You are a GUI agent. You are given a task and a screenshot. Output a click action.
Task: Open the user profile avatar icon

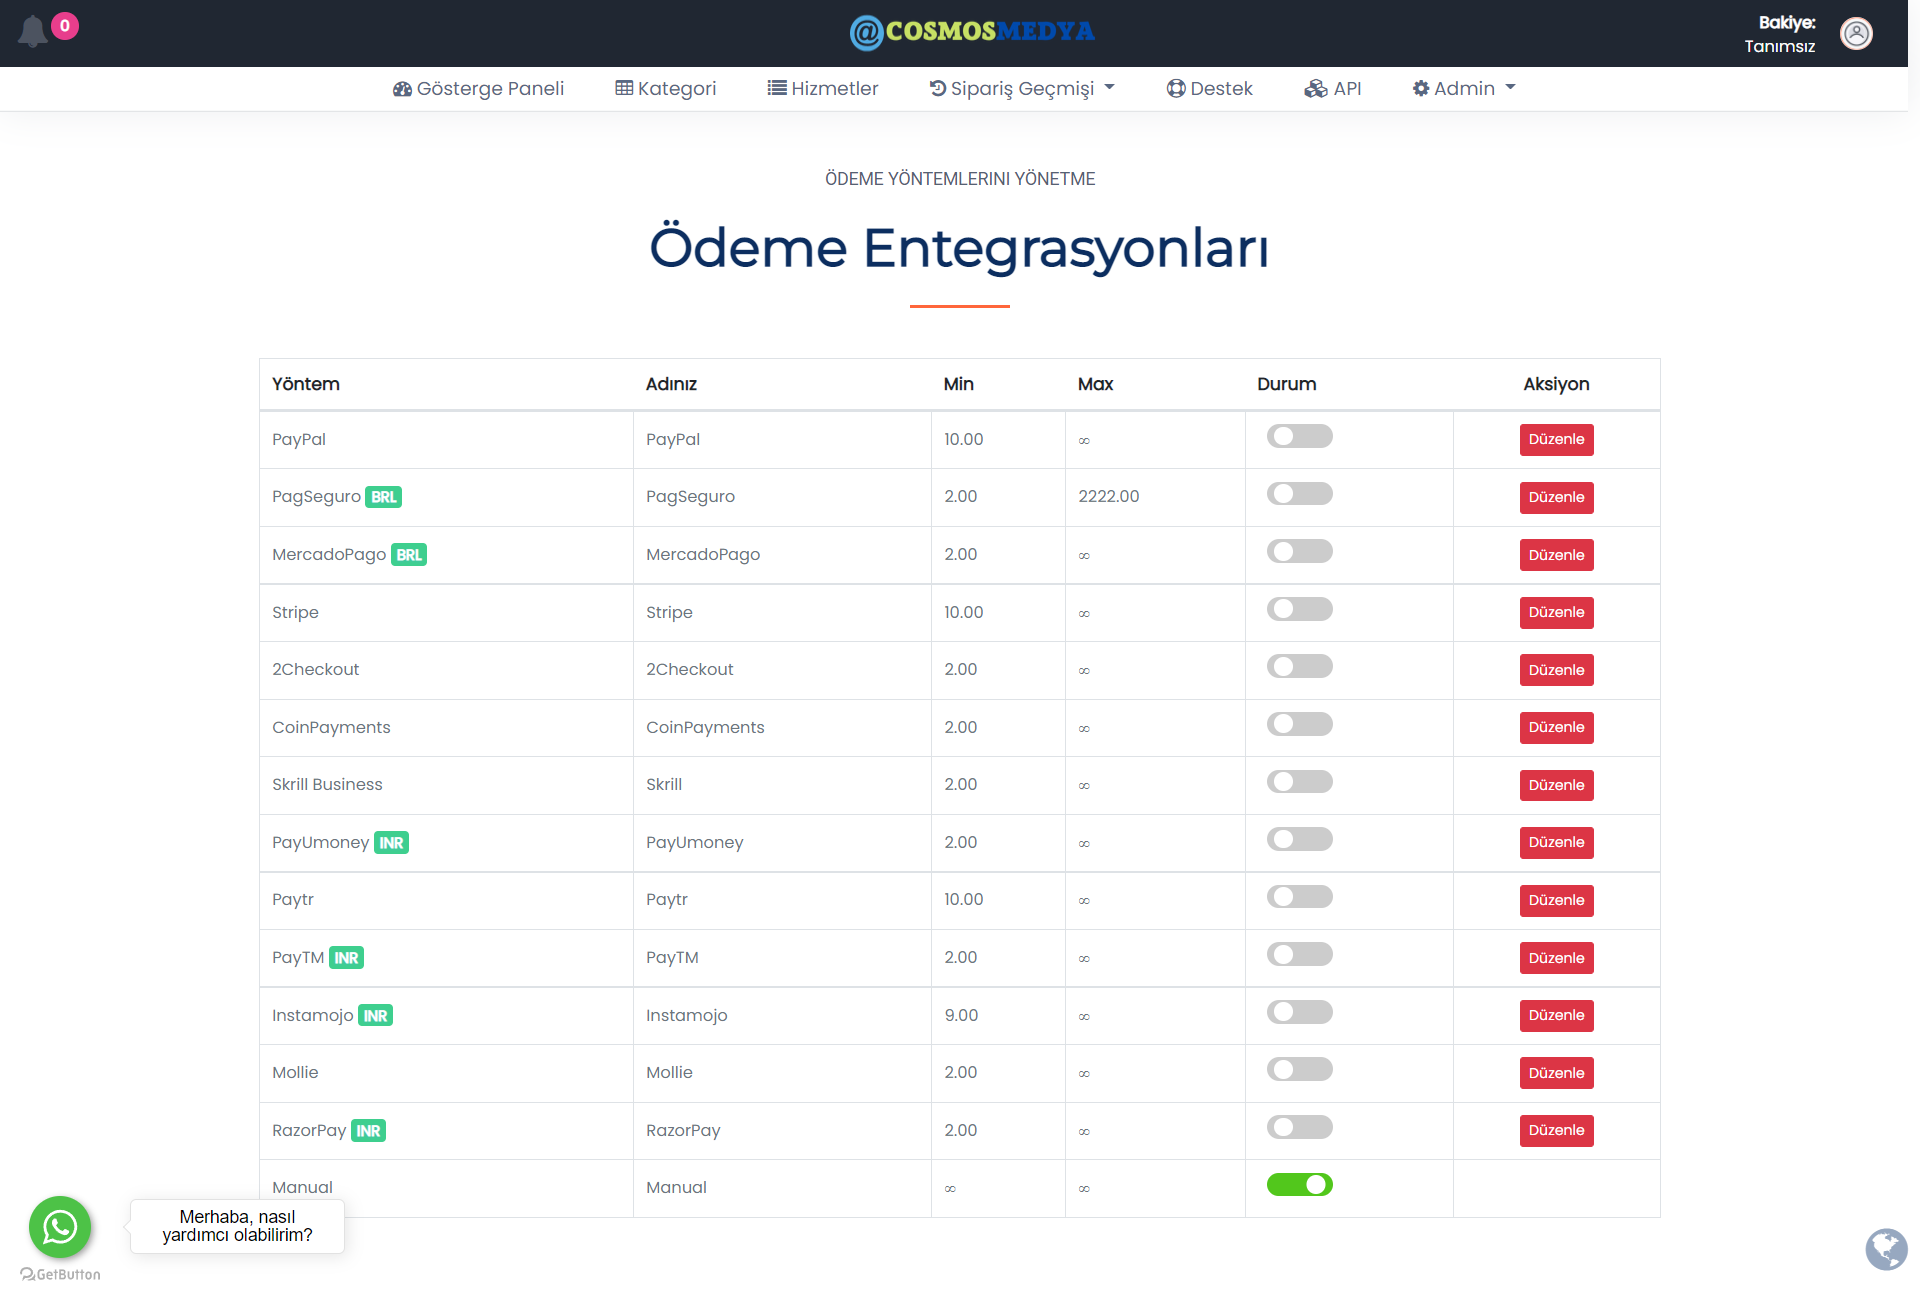tap(1856, 34)
